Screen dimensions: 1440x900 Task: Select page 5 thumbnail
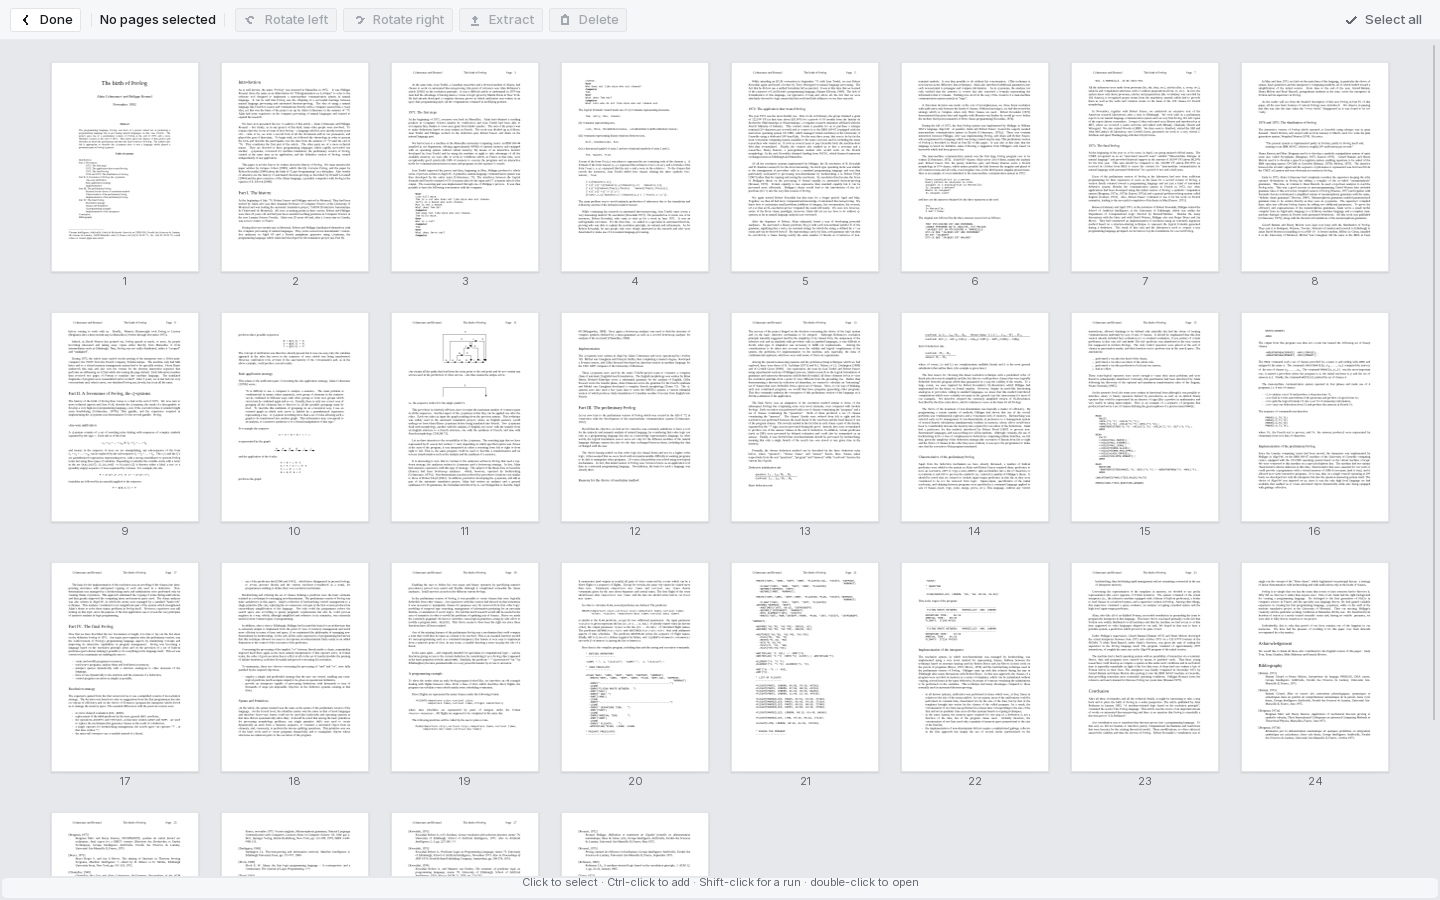[805, 167]
